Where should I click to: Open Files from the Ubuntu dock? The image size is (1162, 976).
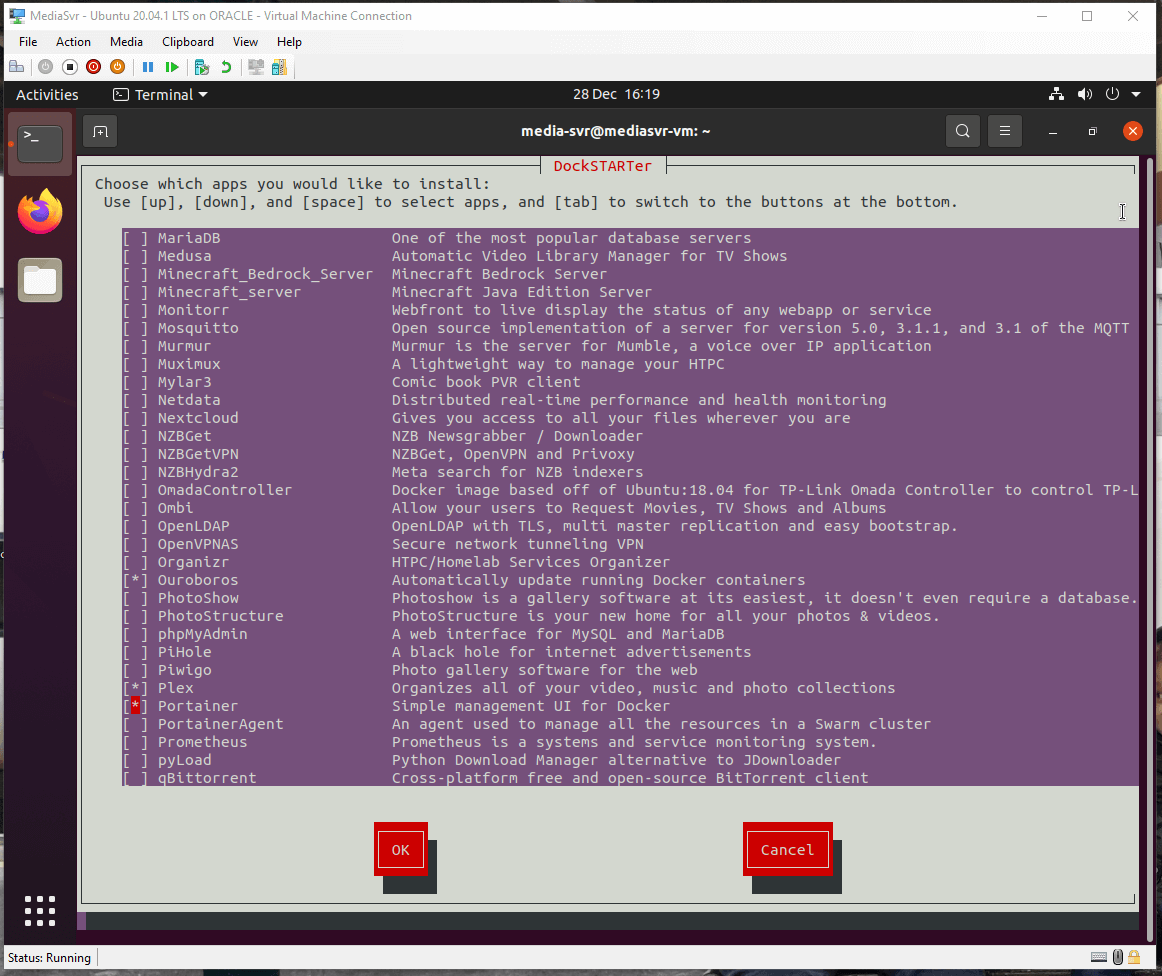40,280
